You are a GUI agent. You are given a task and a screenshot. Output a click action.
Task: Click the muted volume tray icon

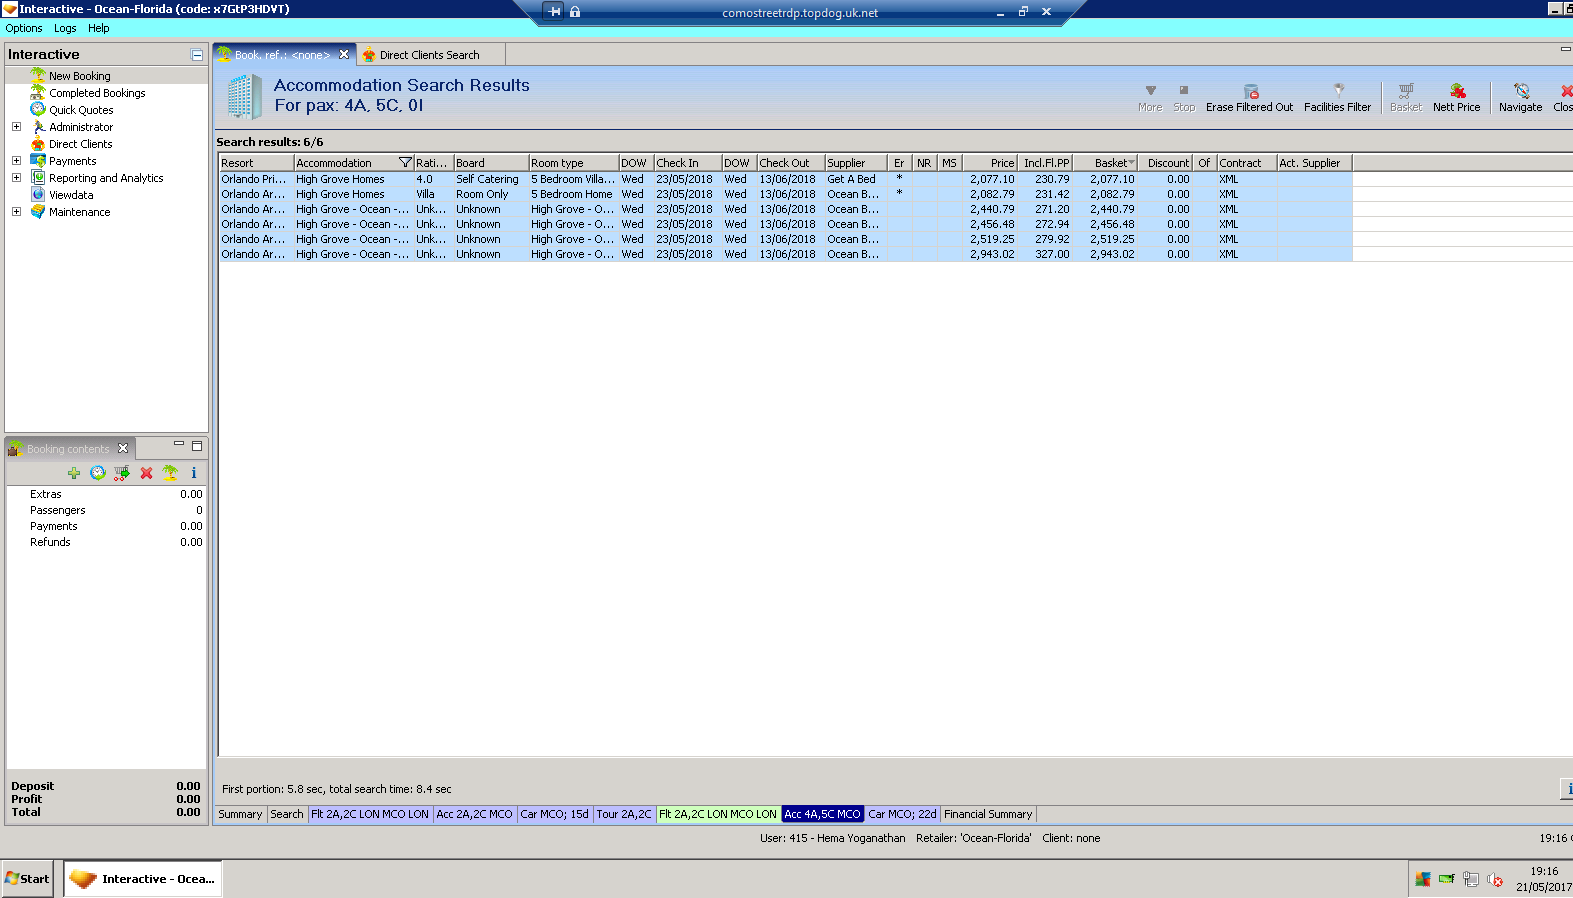[1495, 880]
